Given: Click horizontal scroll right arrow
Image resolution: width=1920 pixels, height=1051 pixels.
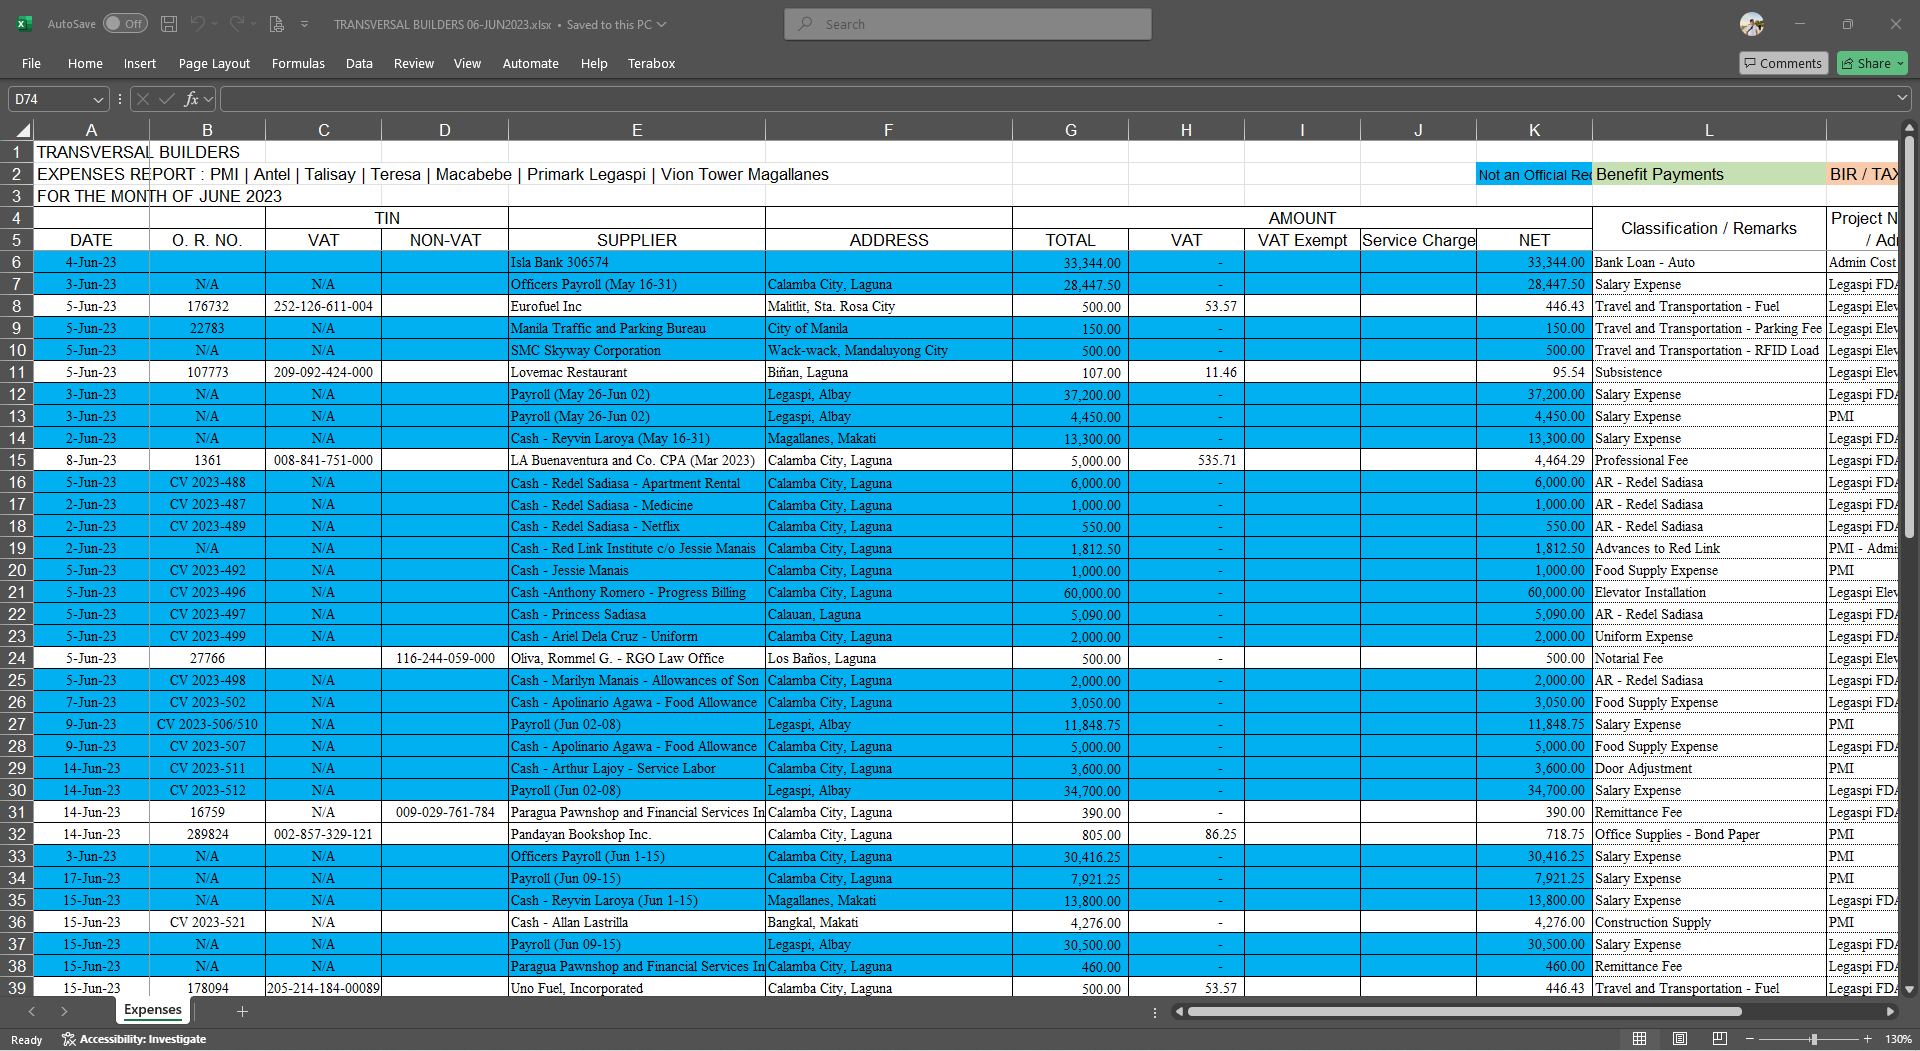Looking at the screenshot, I should [x=1890, y=1012].
